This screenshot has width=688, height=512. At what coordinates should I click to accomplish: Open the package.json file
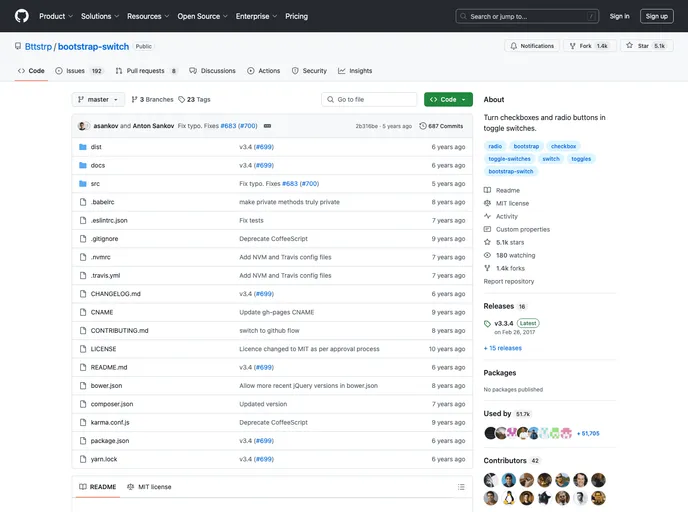(x=110, y=441)
